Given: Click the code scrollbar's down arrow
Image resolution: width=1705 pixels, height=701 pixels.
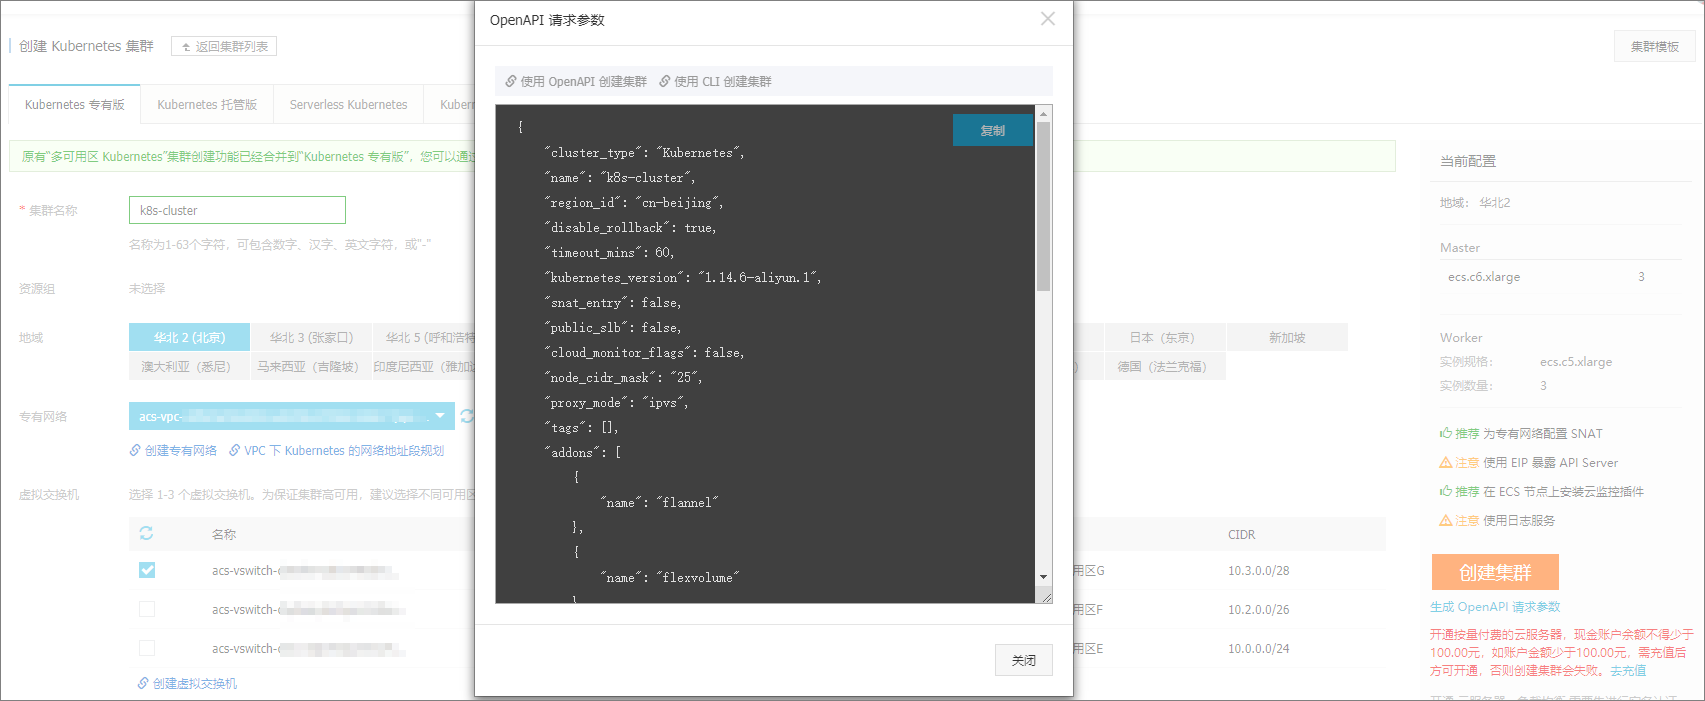Looking at the screenshot, I should [x=1043, y=577].
